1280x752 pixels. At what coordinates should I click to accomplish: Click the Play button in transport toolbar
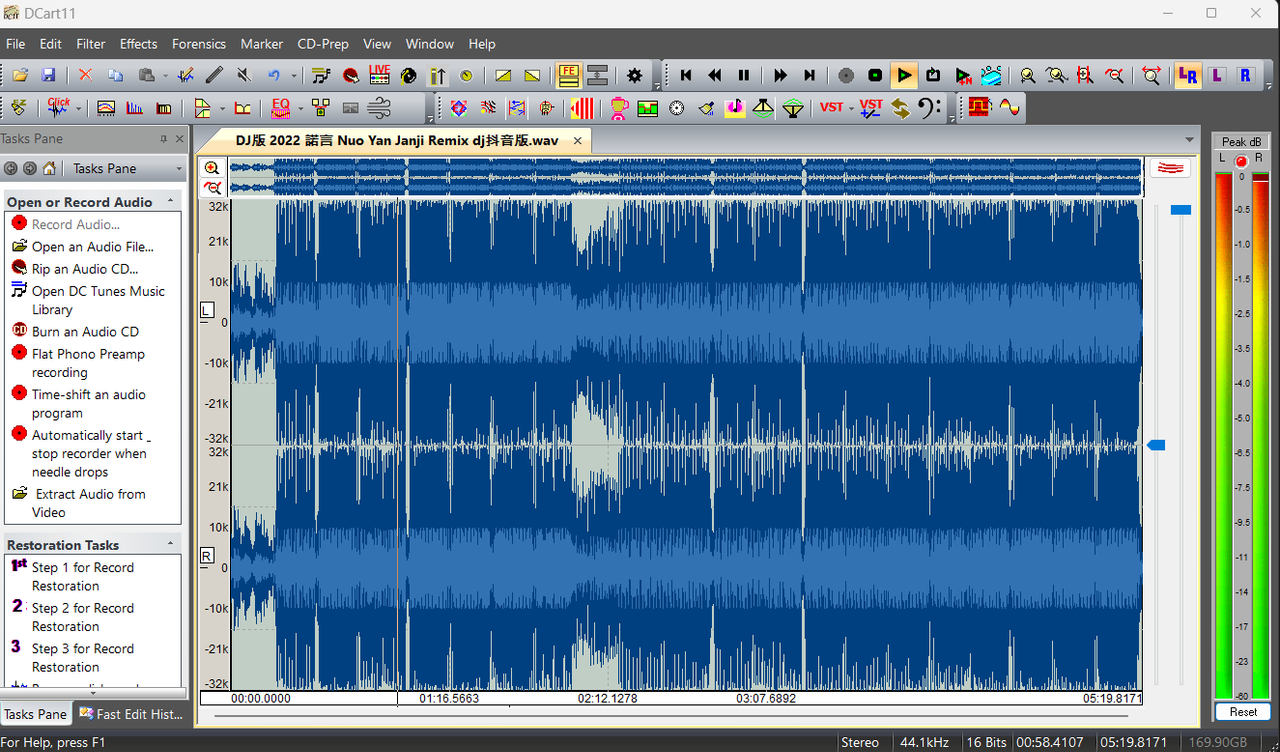click(x=904, y=75)
